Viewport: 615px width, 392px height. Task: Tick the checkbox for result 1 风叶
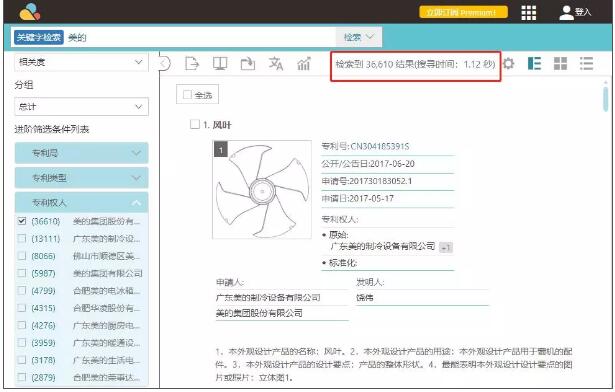[195, 124]
